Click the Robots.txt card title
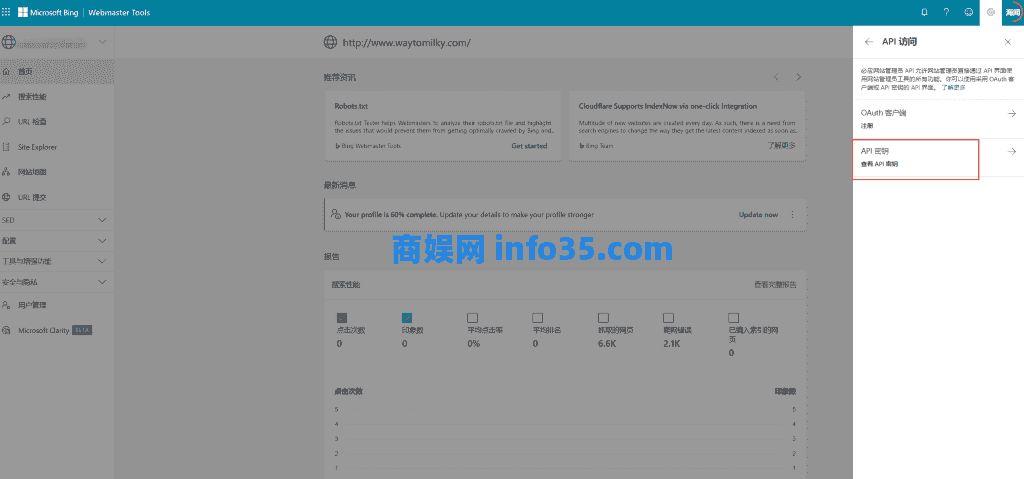This screenshot has width=1024, height=479. 351,106
